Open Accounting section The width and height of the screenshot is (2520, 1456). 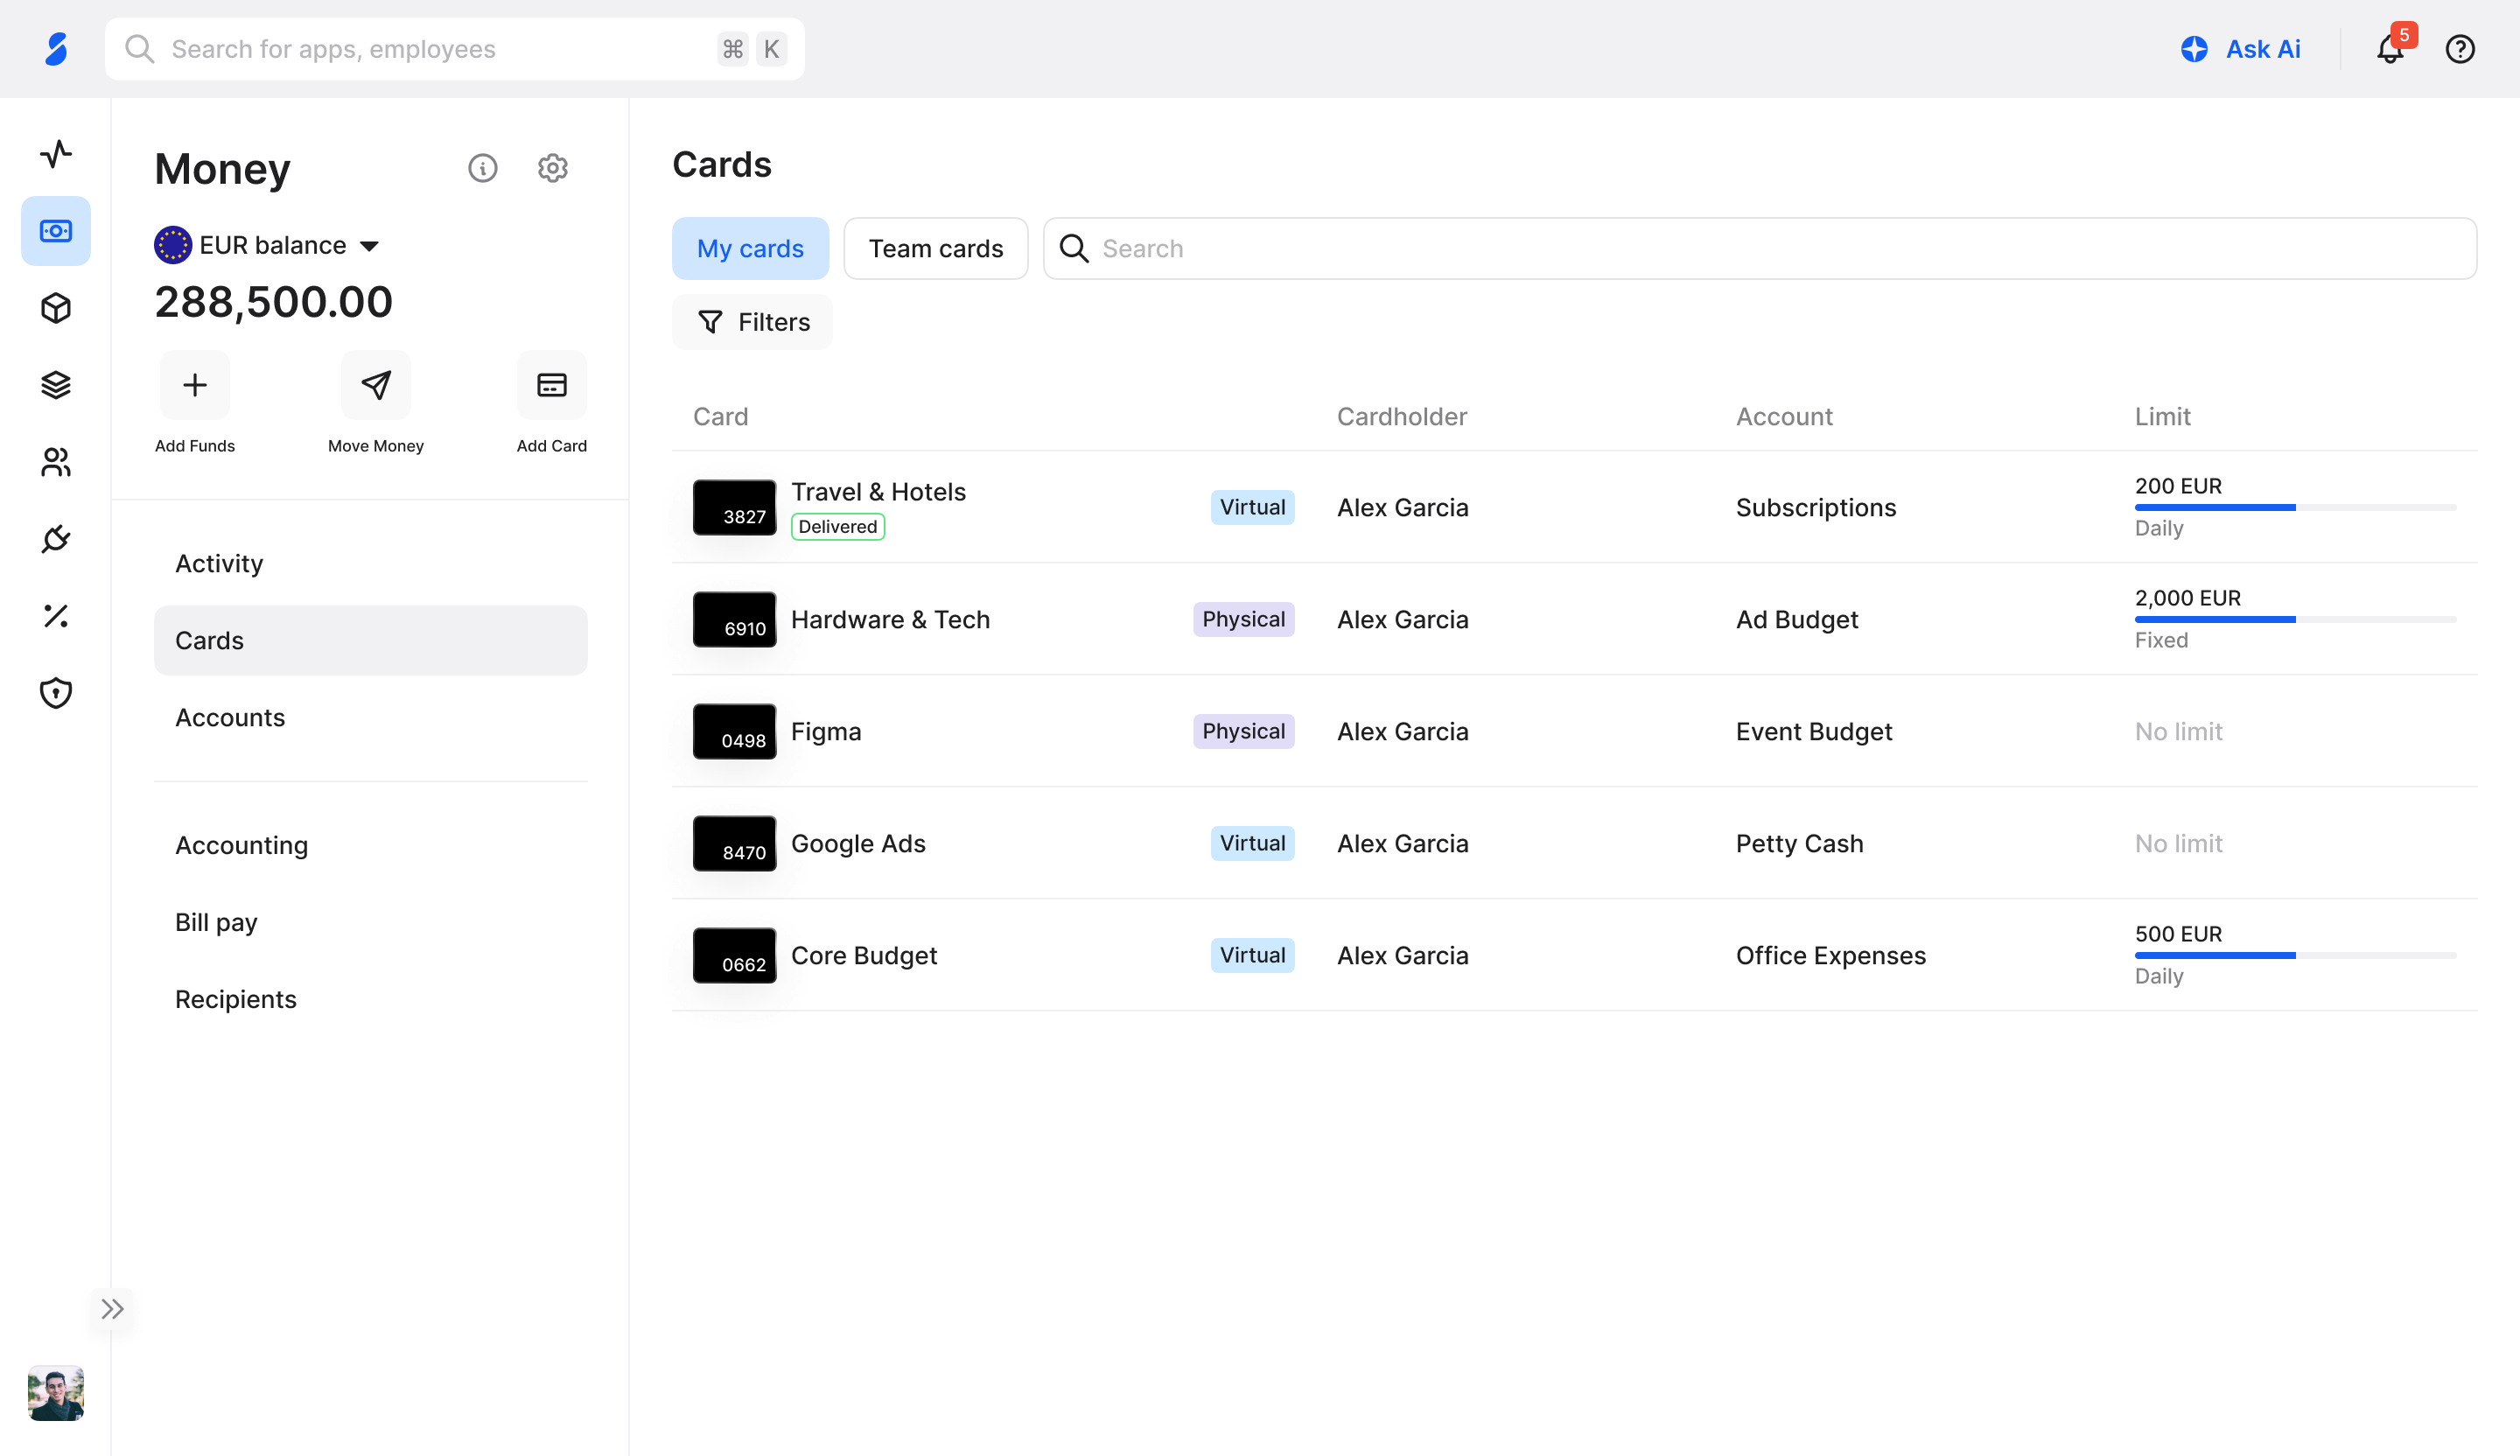[x=371, y=845]
